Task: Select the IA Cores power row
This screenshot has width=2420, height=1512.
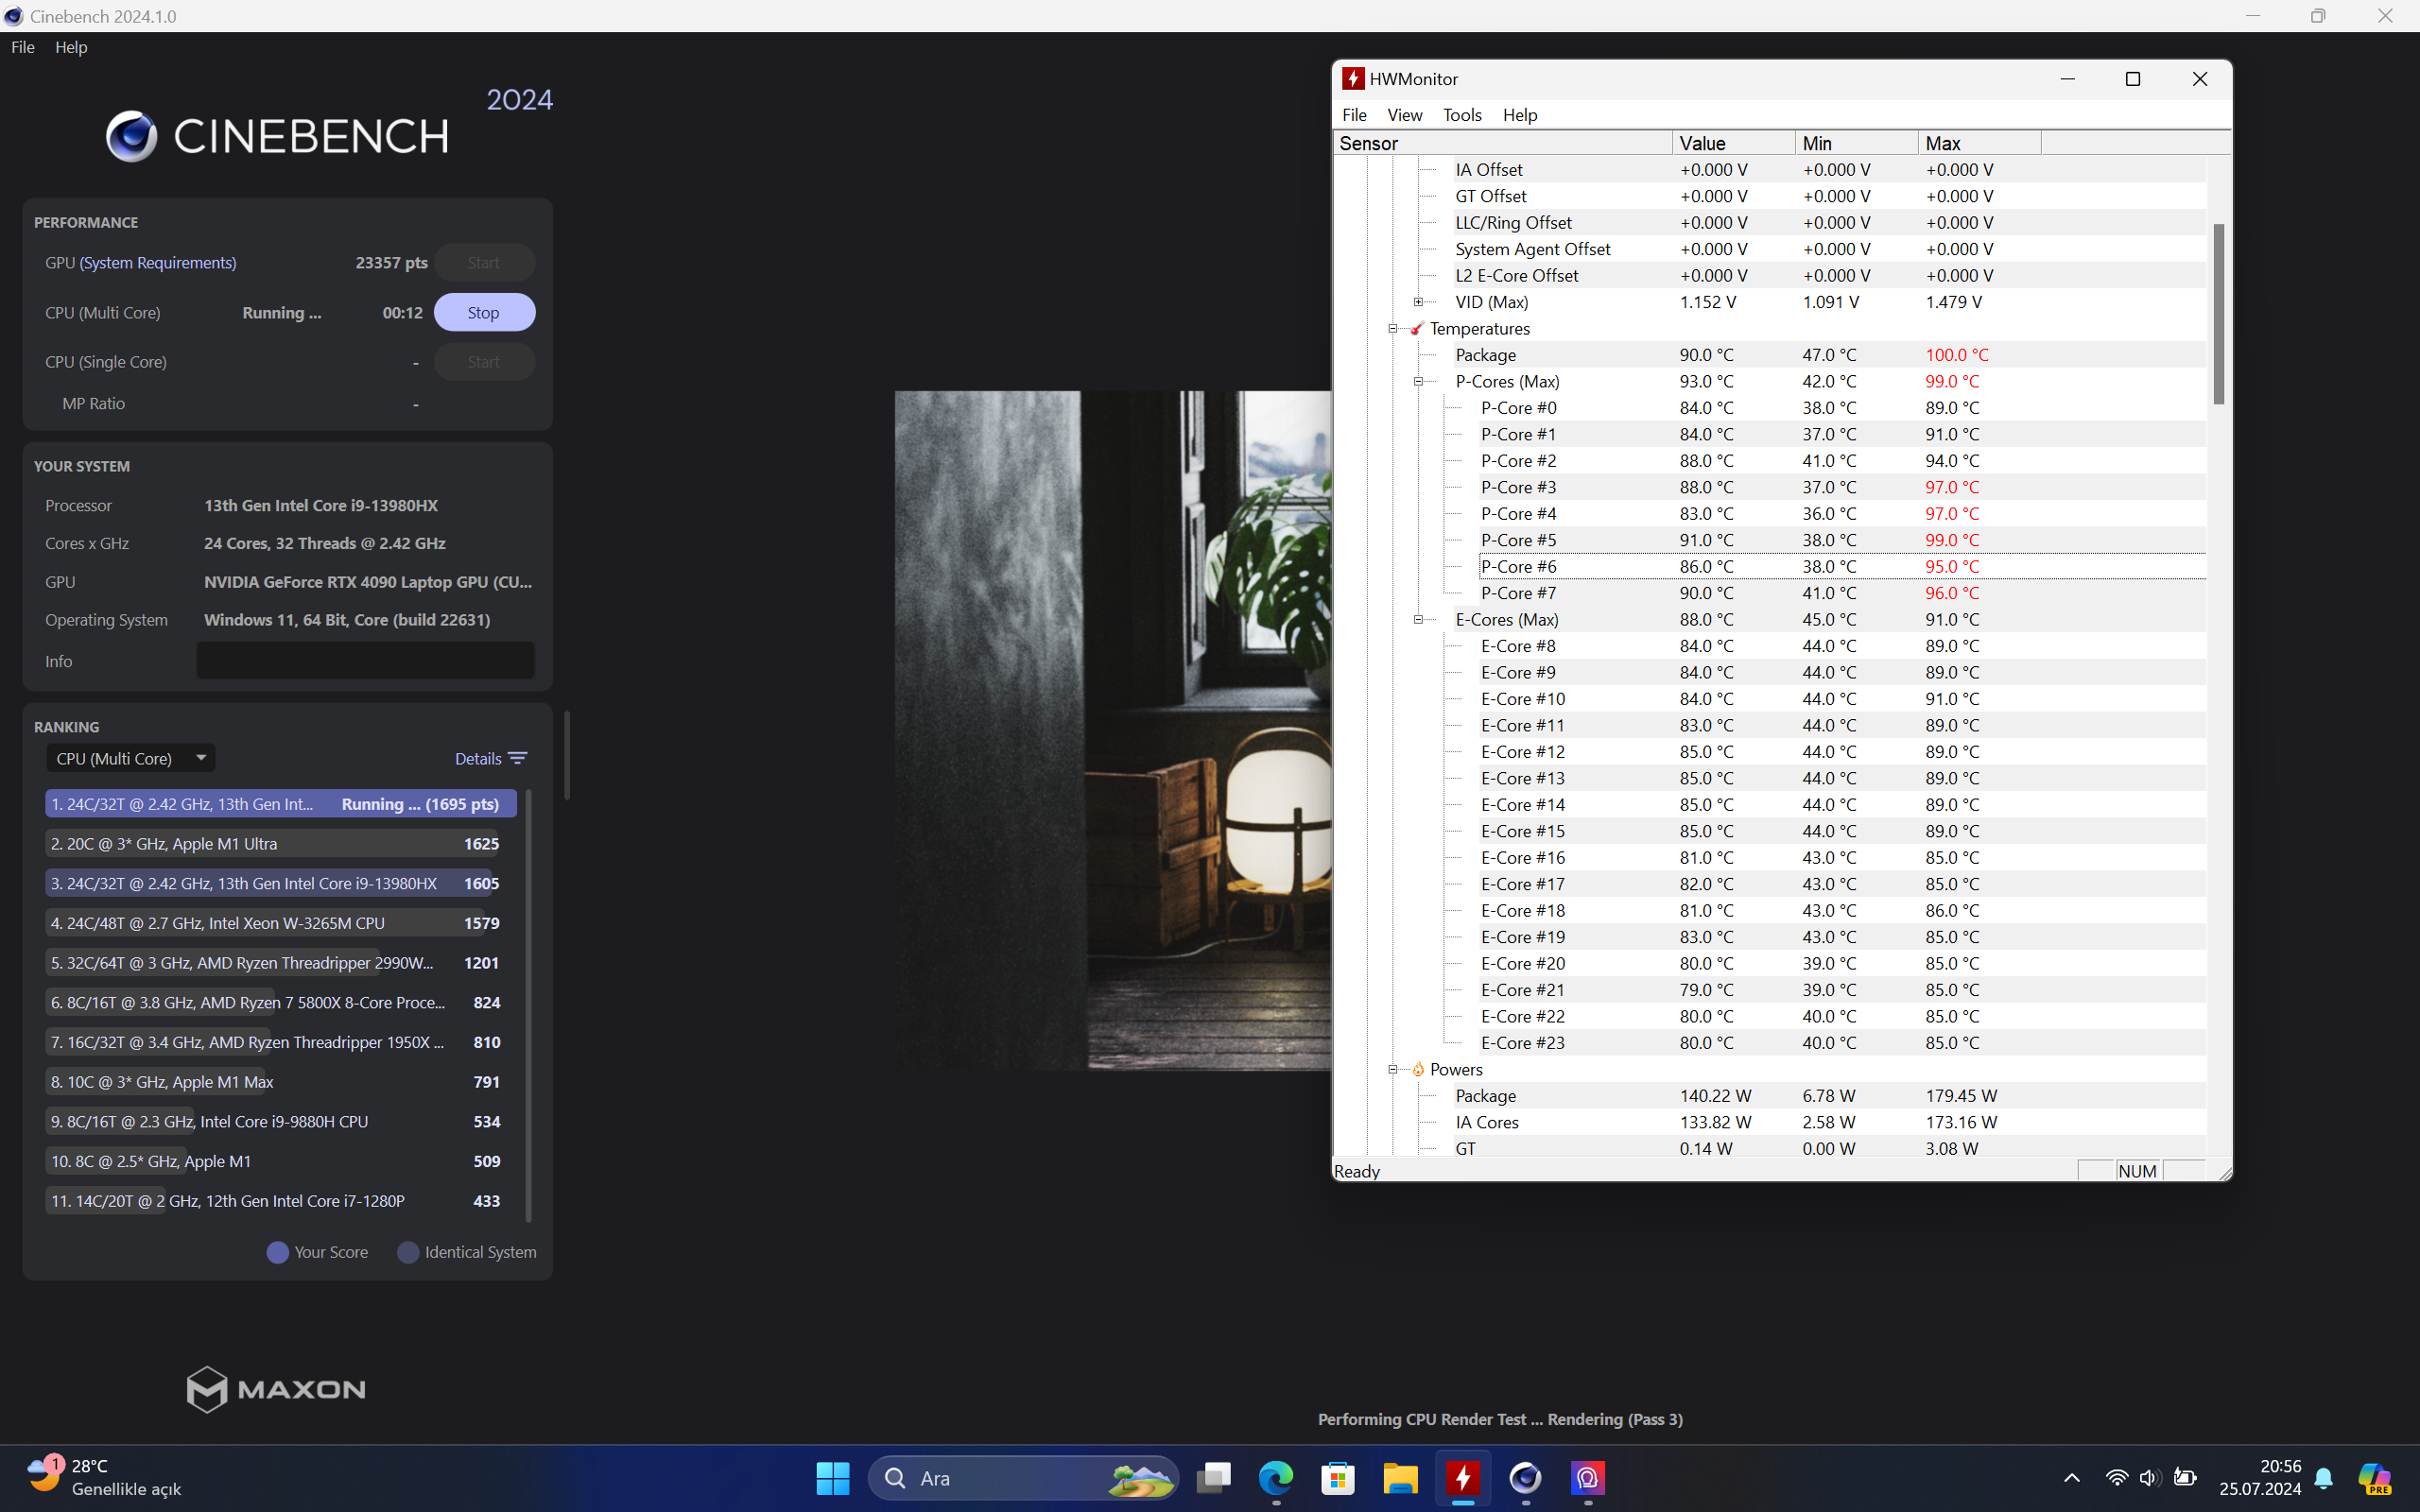Action: pos(1830,1122)
